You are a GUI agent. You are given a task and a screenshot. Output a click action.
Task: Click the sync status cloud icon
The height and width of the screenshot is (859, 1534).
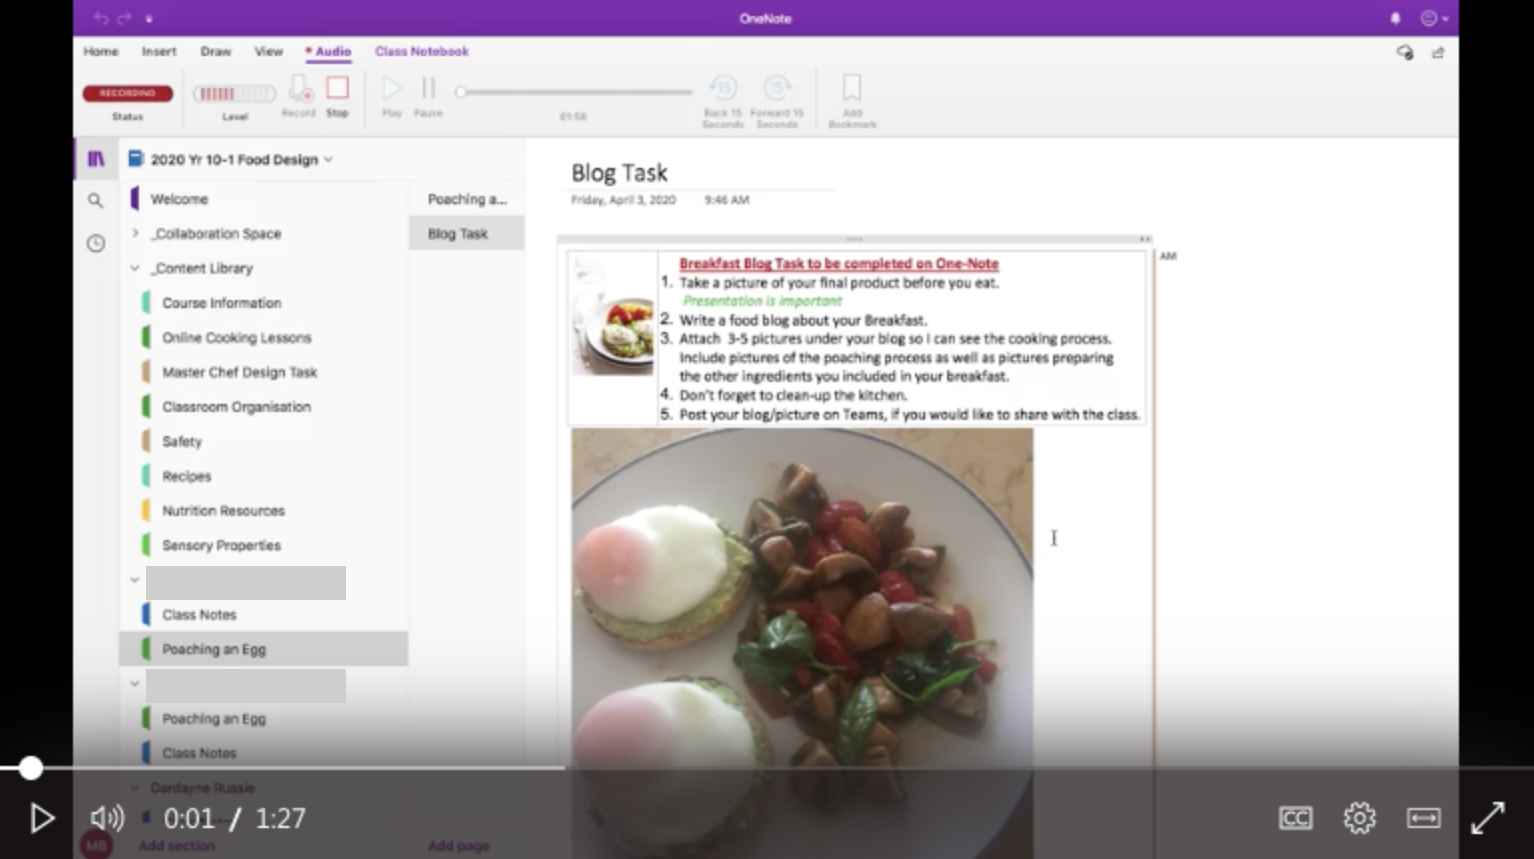point(1405,52)
